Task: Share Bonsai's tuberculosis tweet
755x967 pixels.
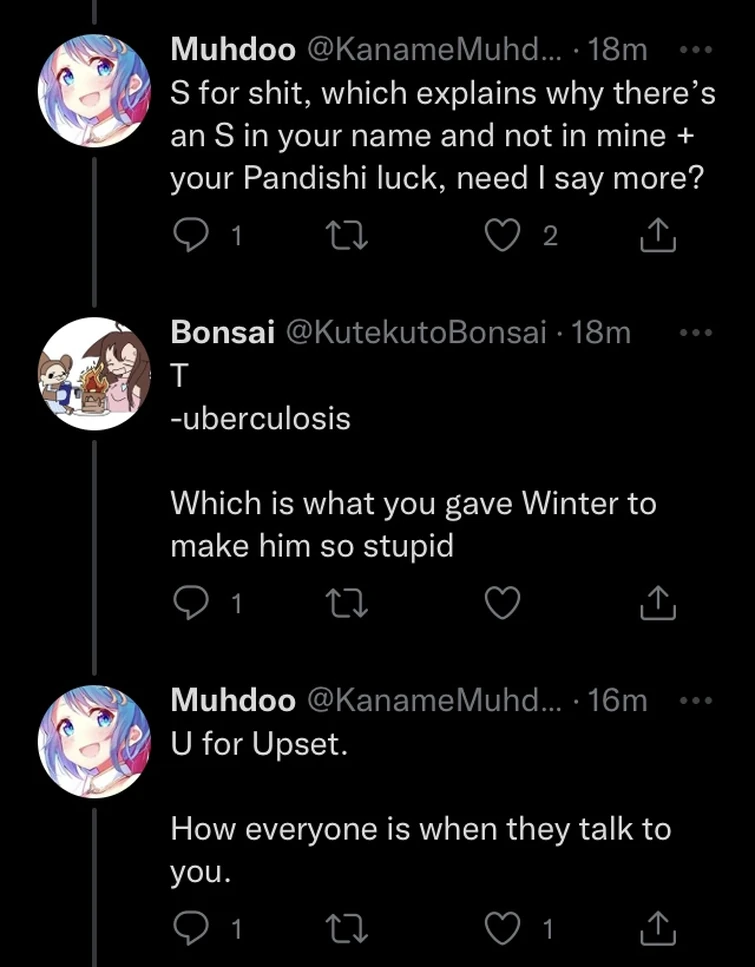Action: 658,603
